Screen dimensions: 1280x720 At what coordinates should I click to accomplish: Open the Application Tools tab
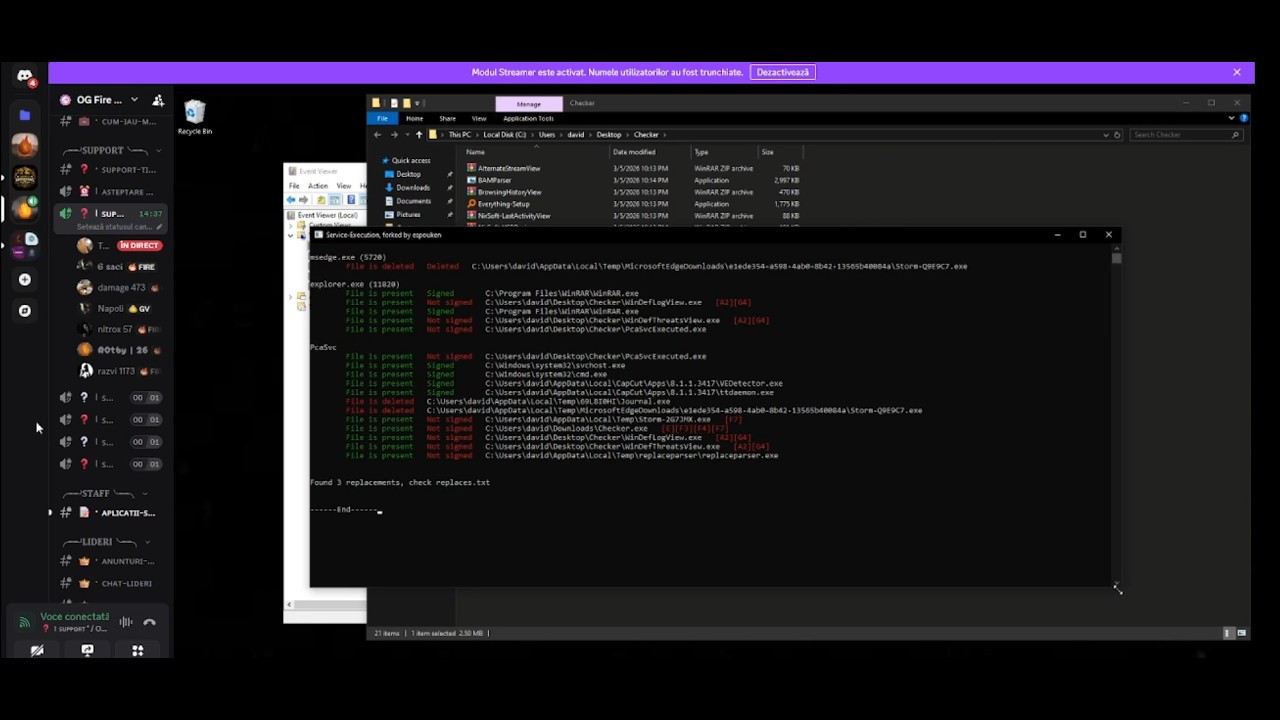click(x=528, y=118)
